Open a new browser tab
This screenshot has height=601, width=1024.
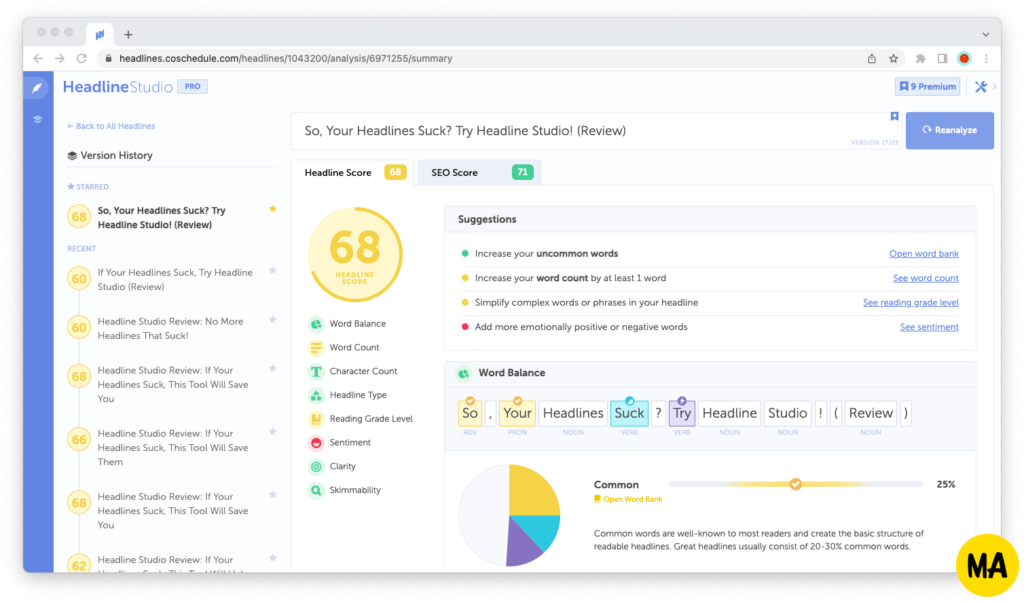point(128,34)
